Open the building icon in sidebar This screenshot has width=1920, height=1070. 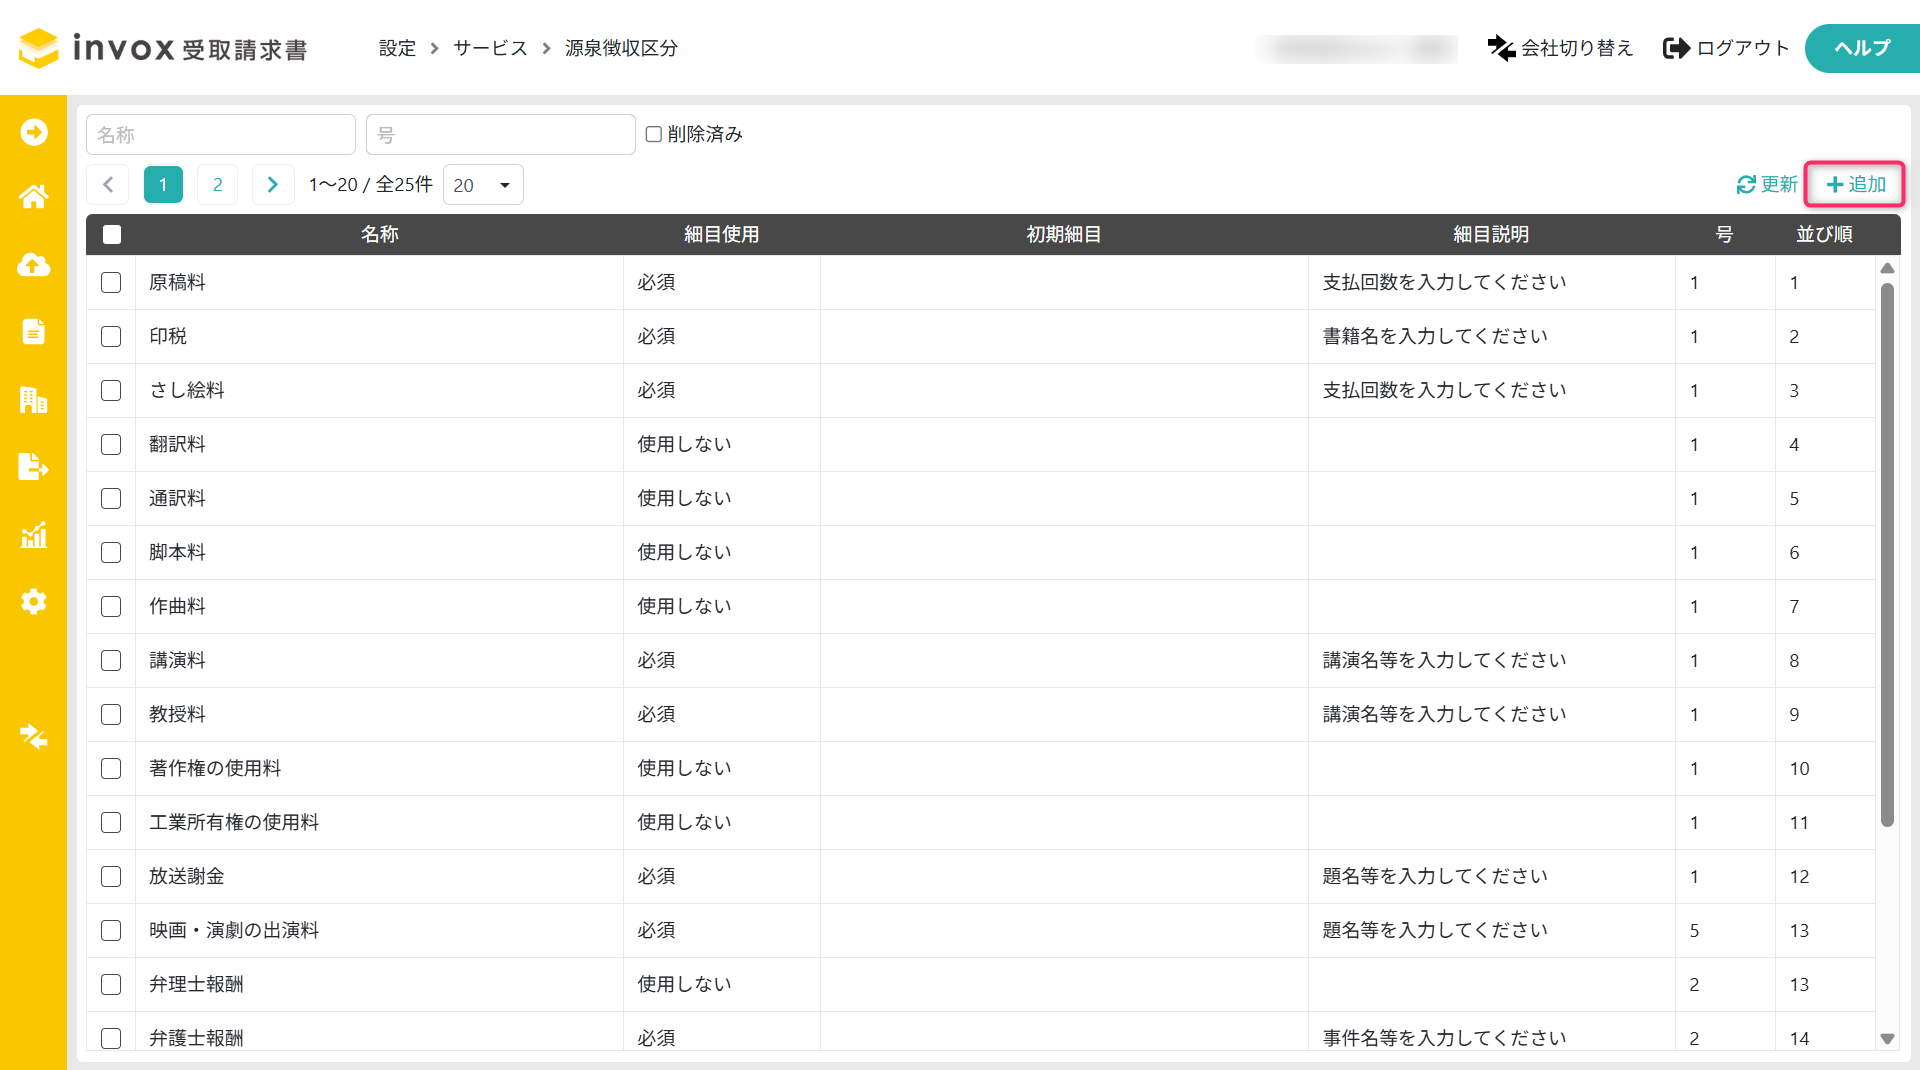[x=33, y=400]
